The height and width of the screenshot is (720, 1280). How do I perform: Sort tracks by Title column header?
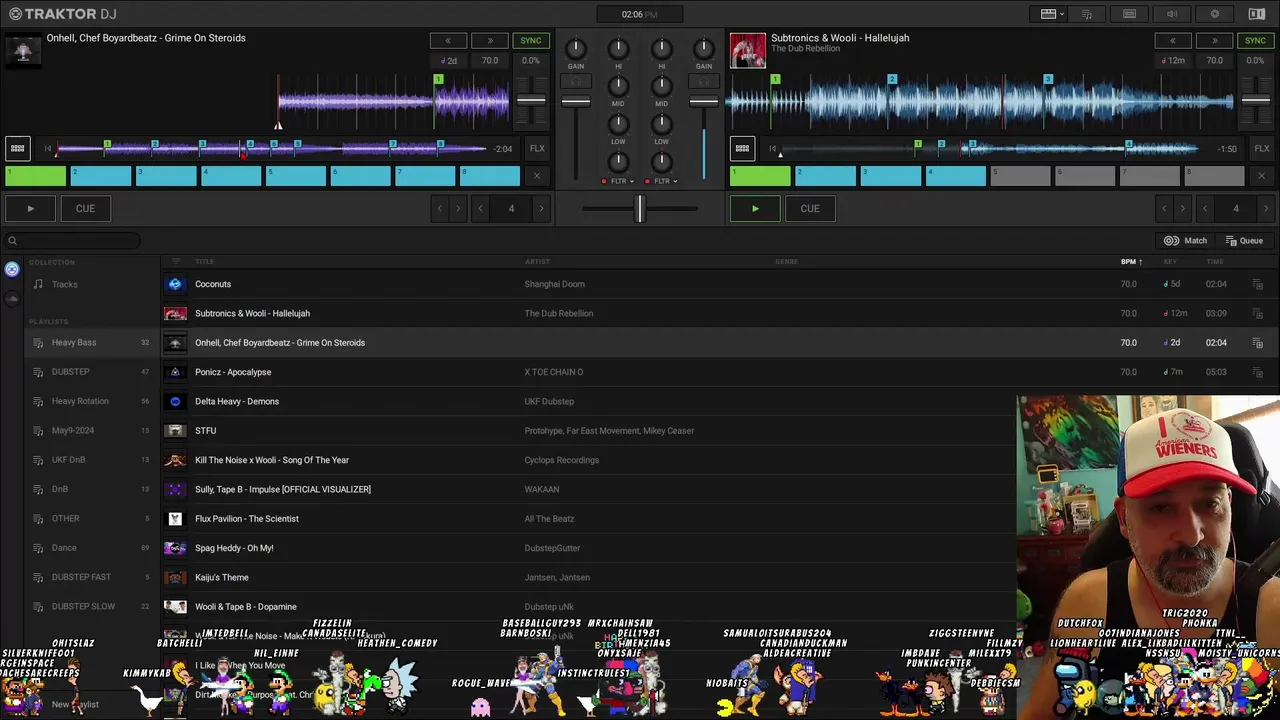(204, 262)
